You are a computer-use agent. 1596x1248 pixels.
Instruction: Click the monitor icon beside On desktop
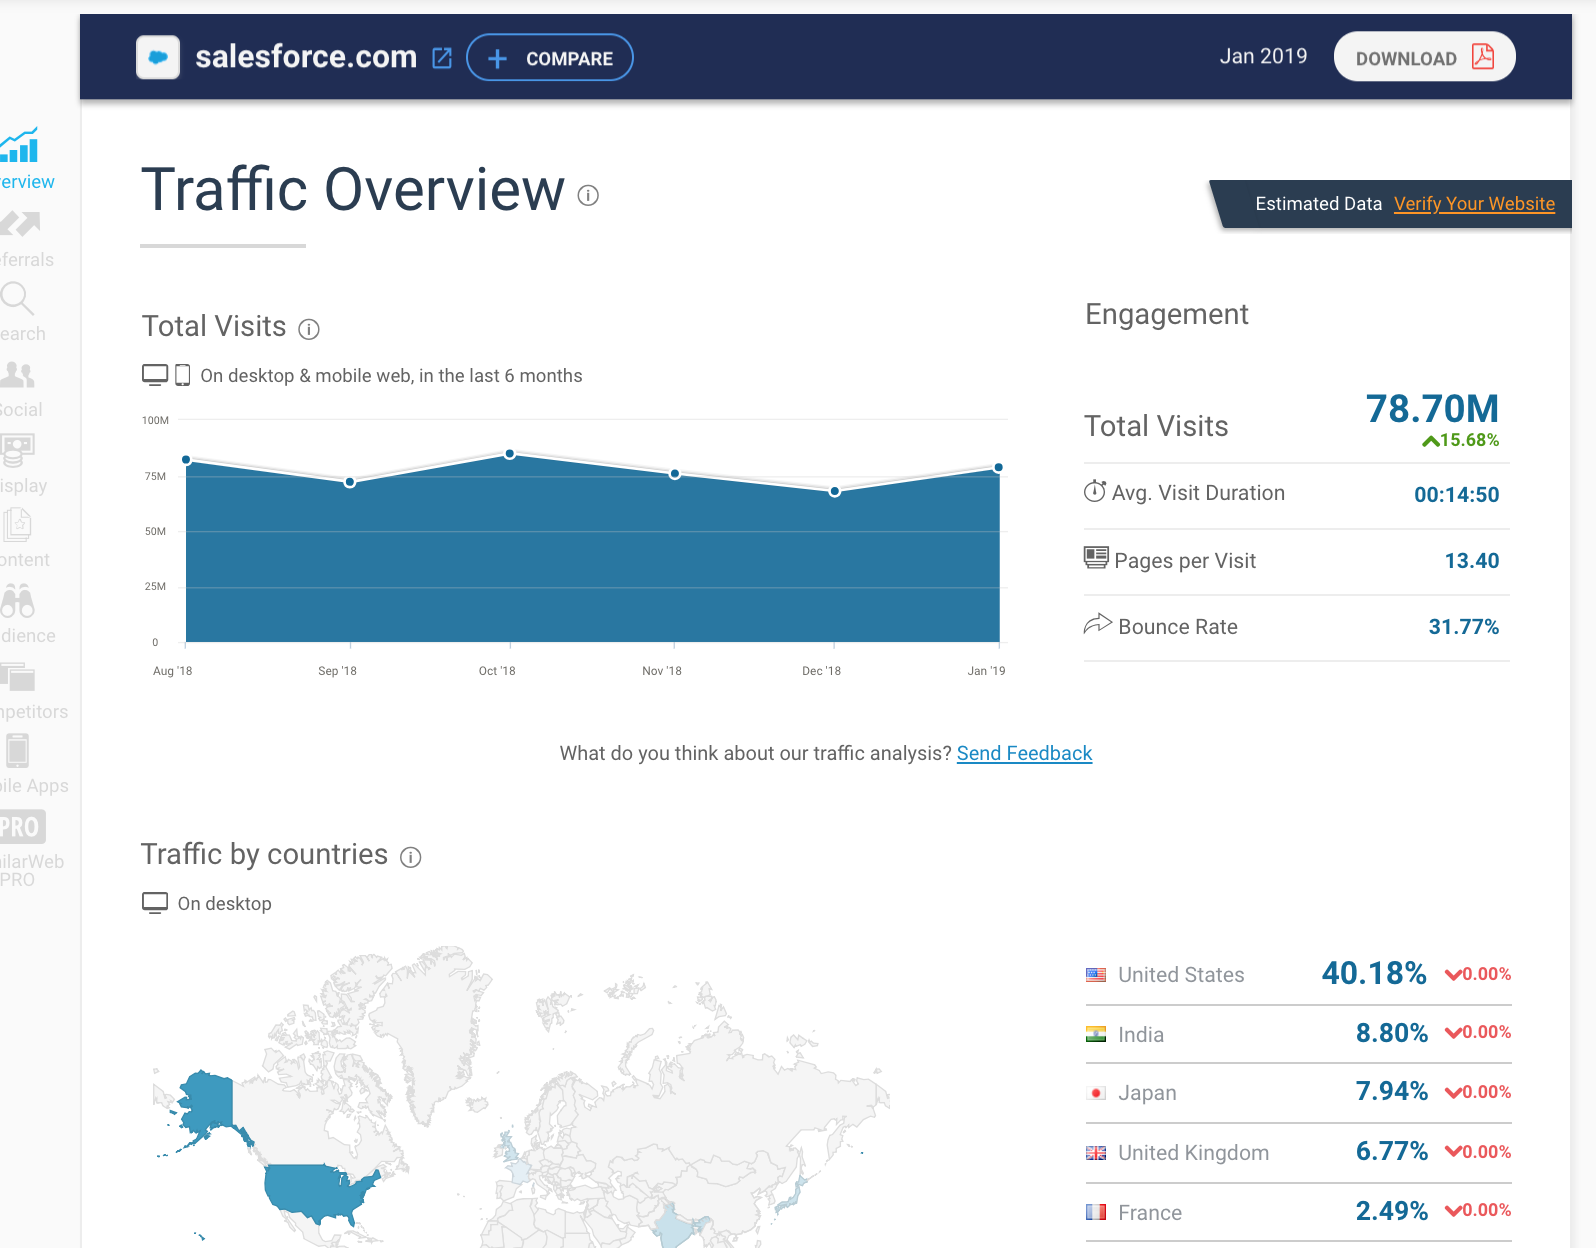pyautogui.click(x=155, y=903)
